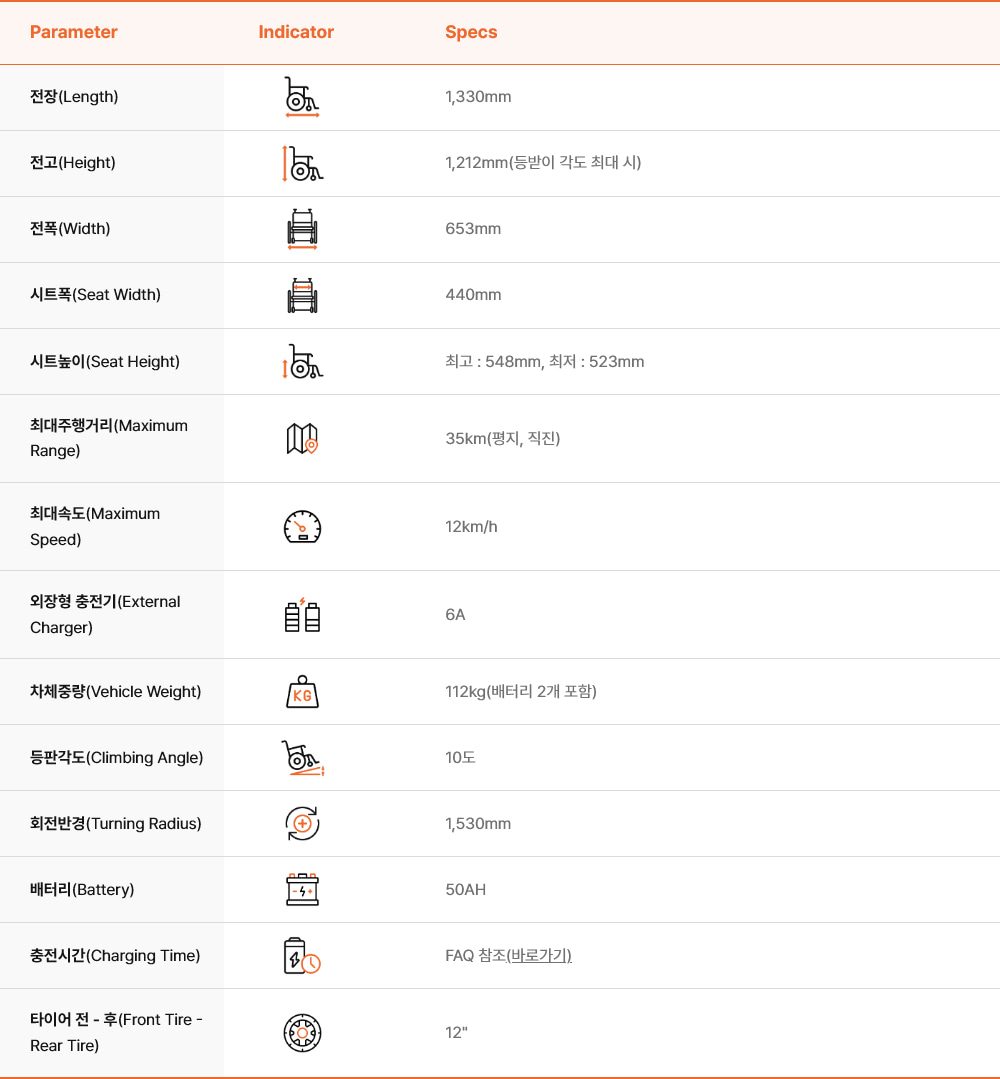Click the speedometer icon for maximum speed
This screenshot has height=1079, width=1000.
tap(302, 526)
